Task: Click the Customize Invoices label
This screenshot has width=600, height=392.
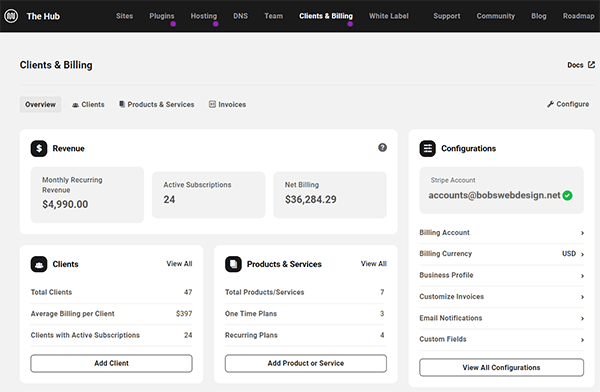Action: pyautogui.click(x=452, y=297)
